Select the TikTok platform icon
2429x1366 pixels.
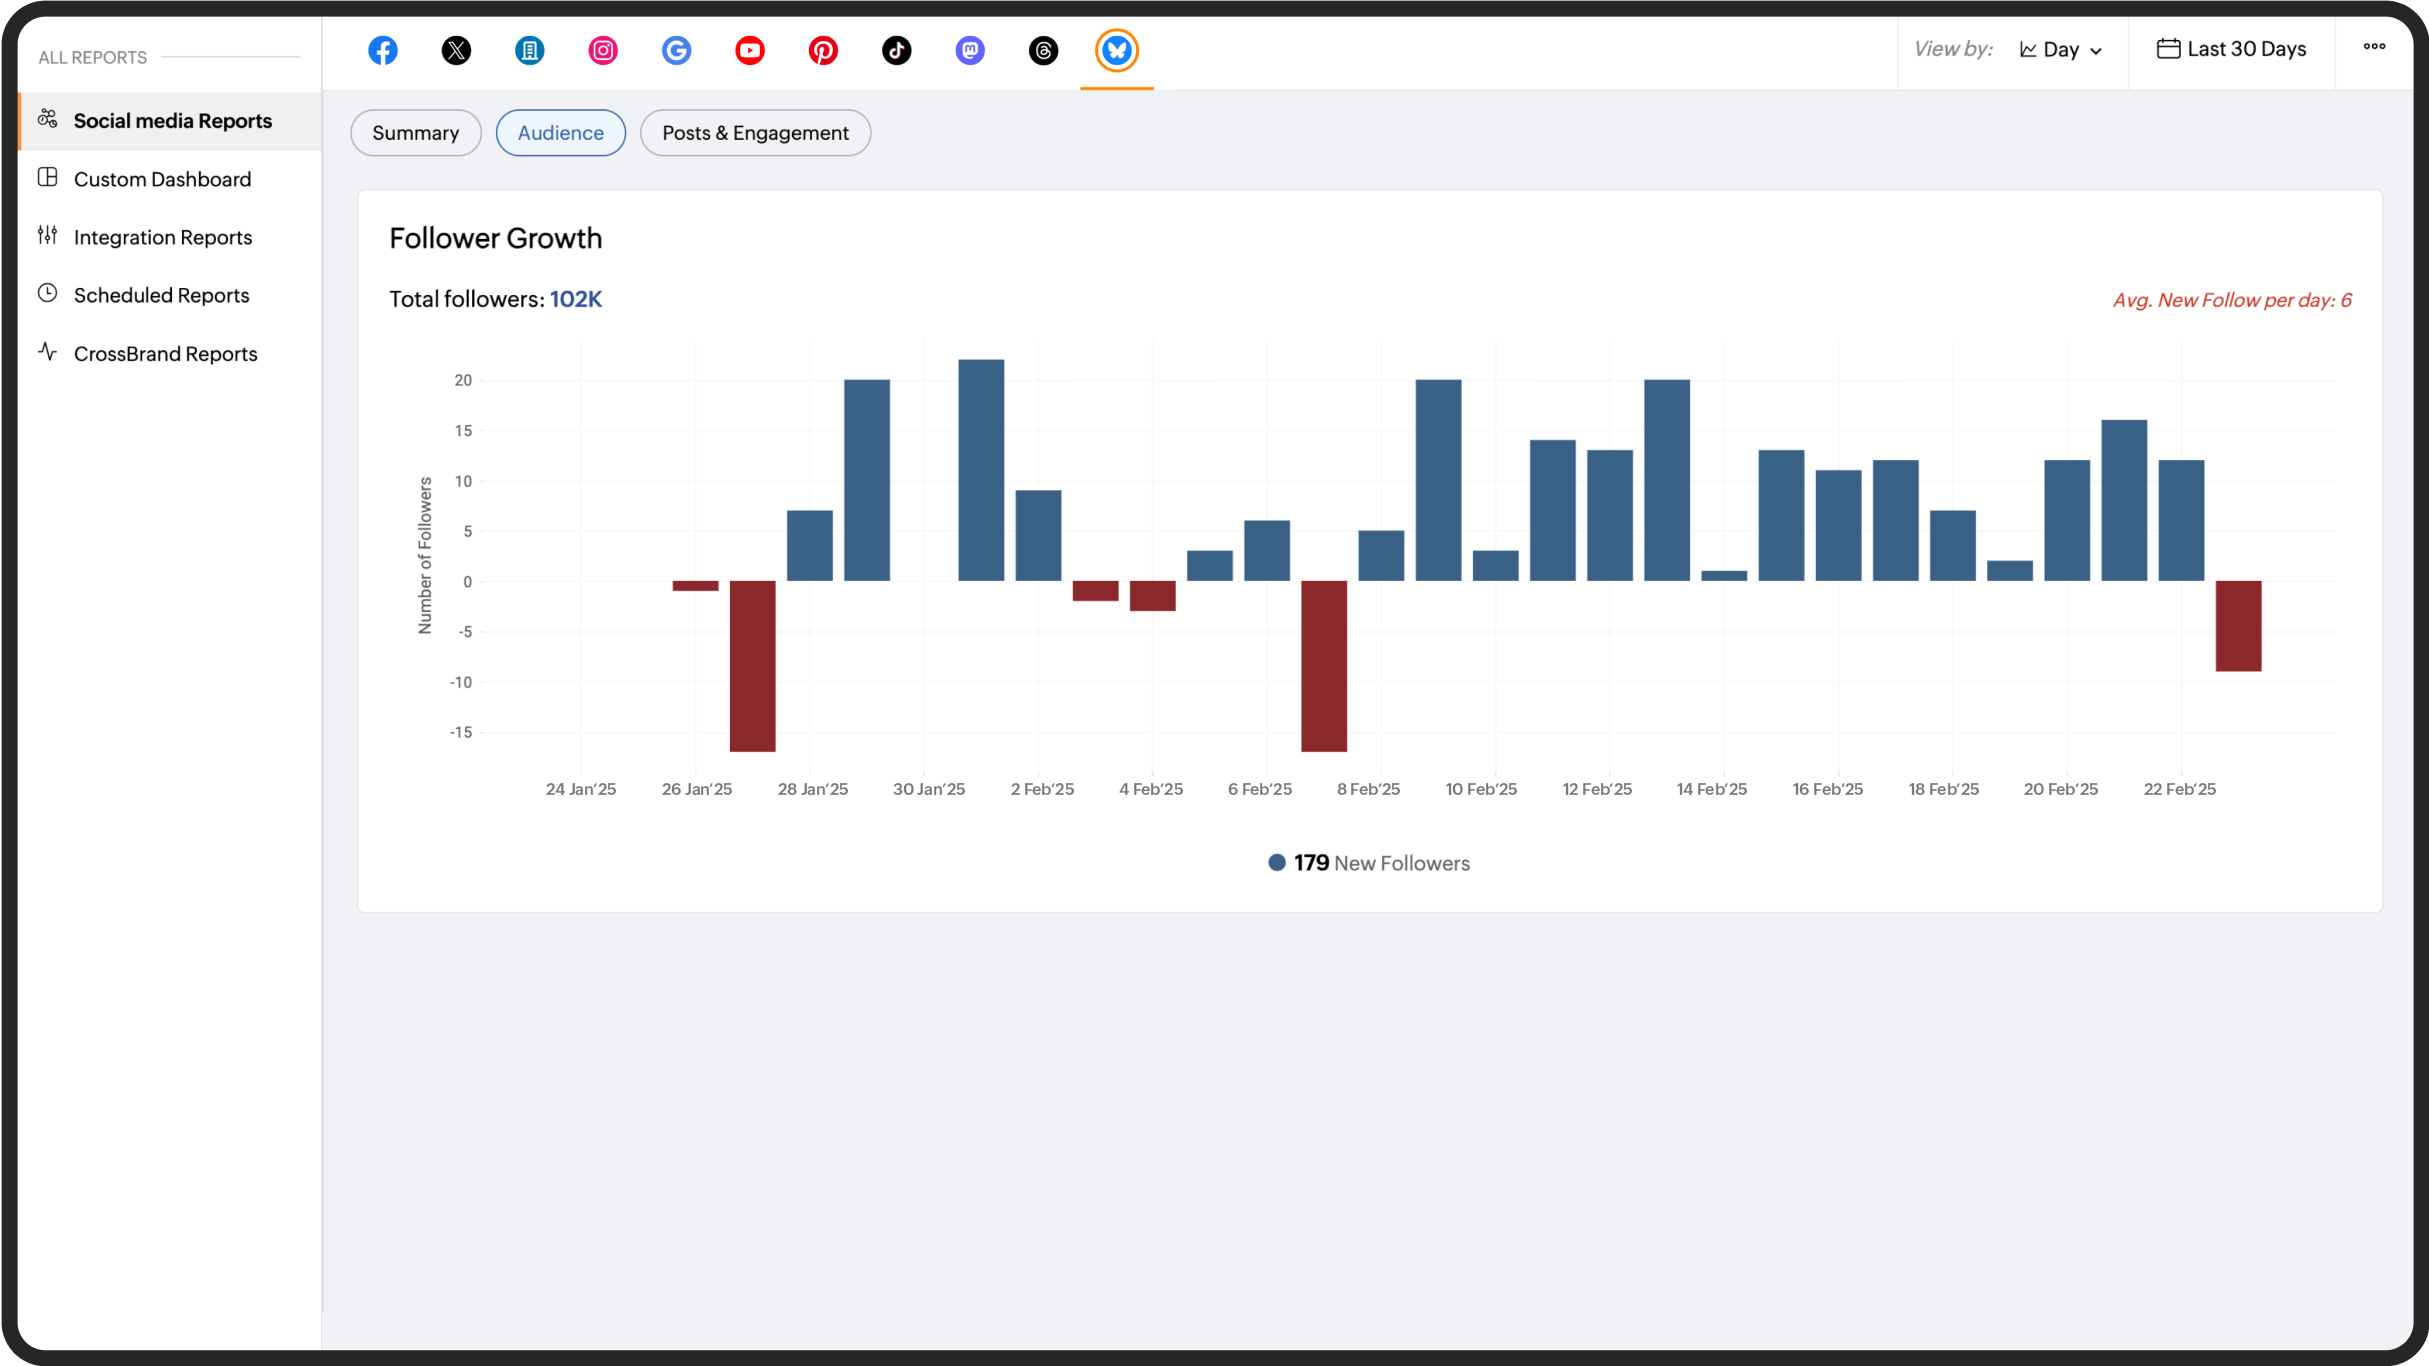pyautogui.click(x=897, y=50)
